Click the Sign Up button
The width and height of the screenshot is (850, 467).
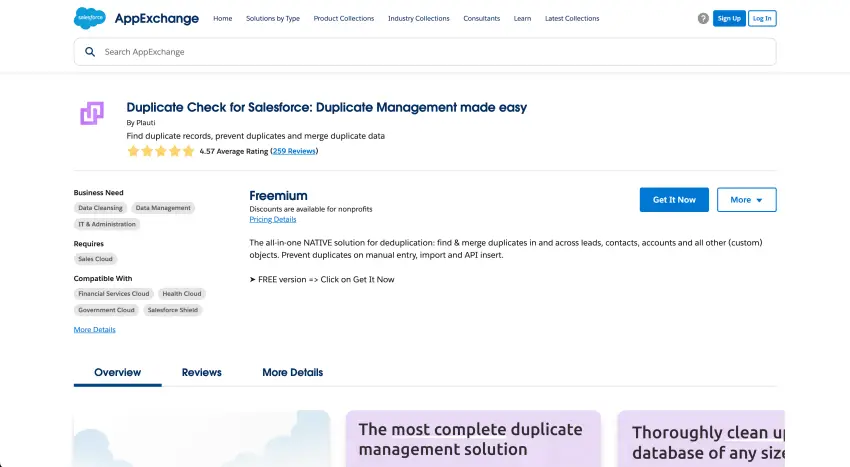pos(728,18)
